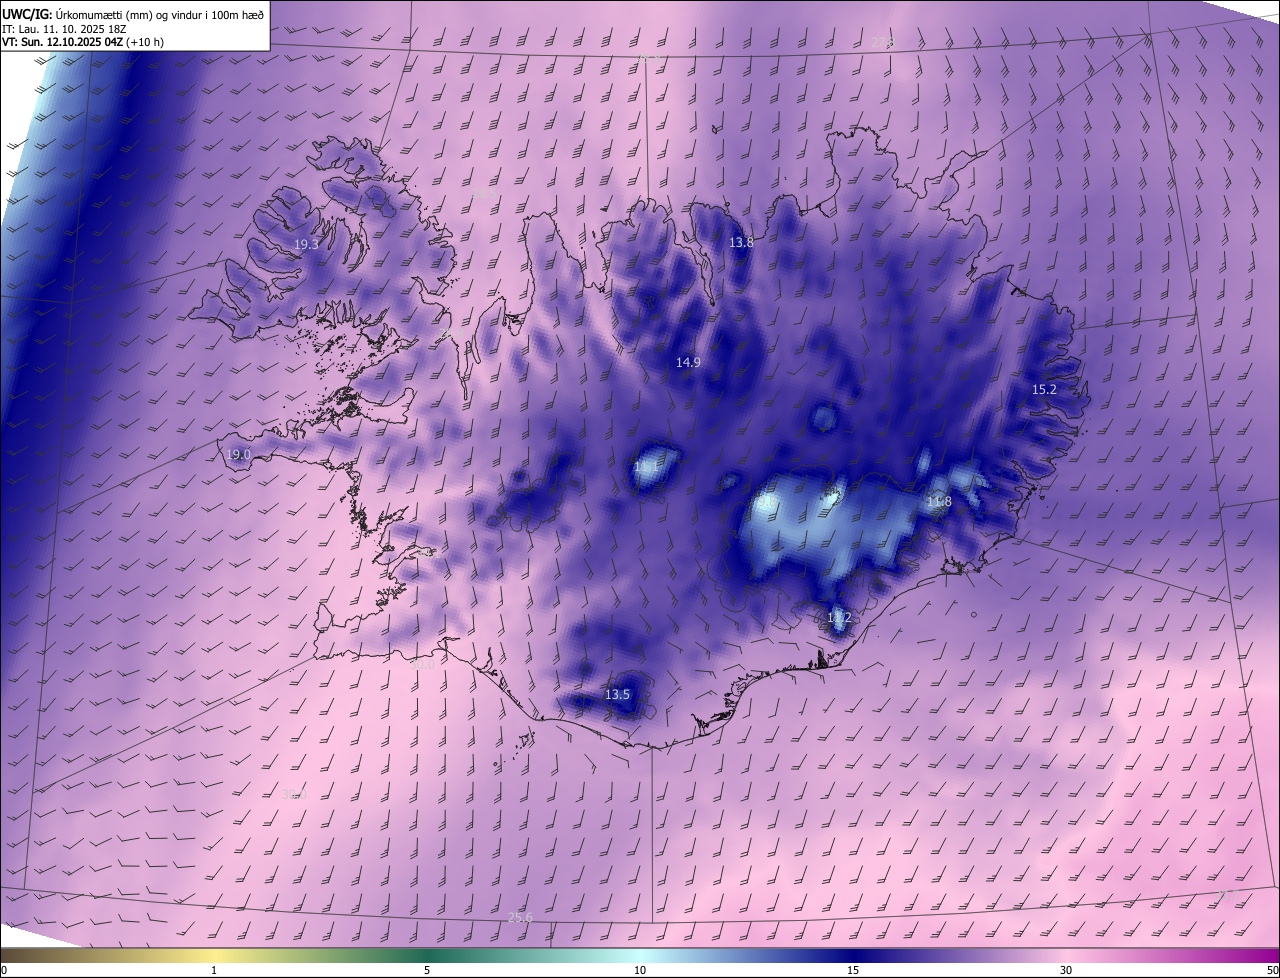This screenshot has width=1280, height=978.
Task: Click the '5' label on the colour scale
Action: pyautogui.click(x=427, y=970)
